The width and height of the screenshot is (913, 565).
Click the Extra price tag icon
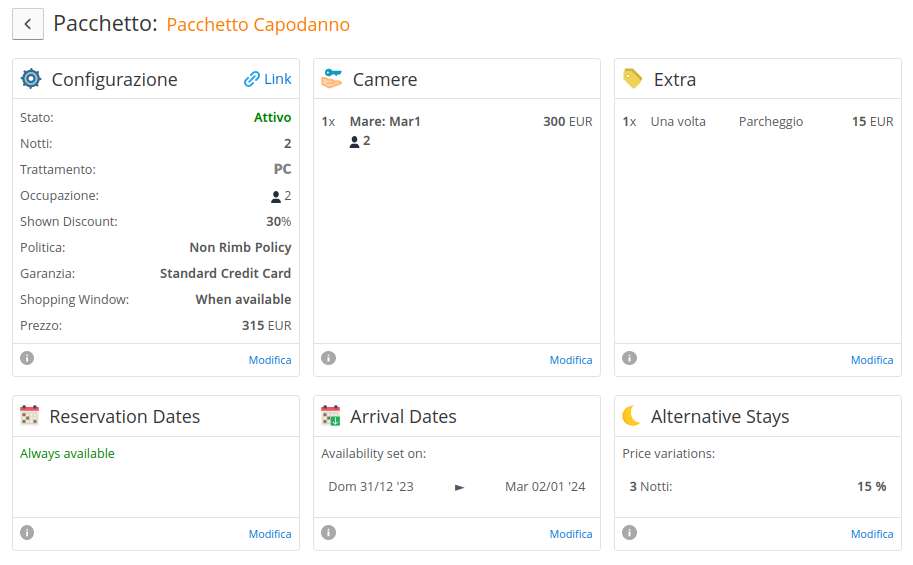point(632,78)
